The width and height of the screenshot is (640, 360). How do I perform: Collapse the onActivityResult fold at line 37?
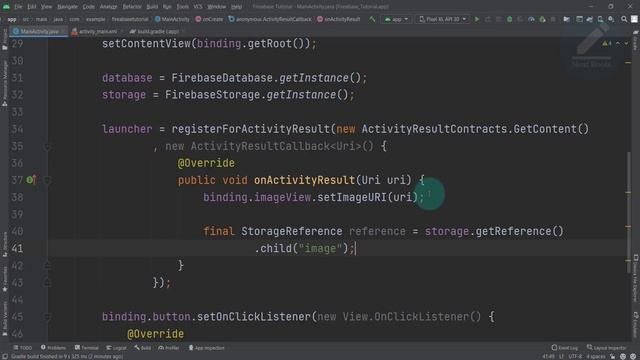[x=47, y=180]
